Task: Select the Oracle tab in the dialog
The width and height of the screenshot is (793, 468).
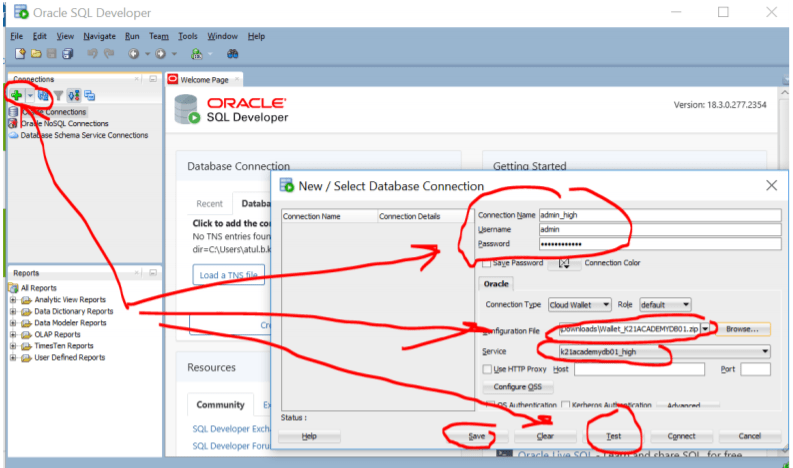Action: pyautogui.click(x=496, y=284)
